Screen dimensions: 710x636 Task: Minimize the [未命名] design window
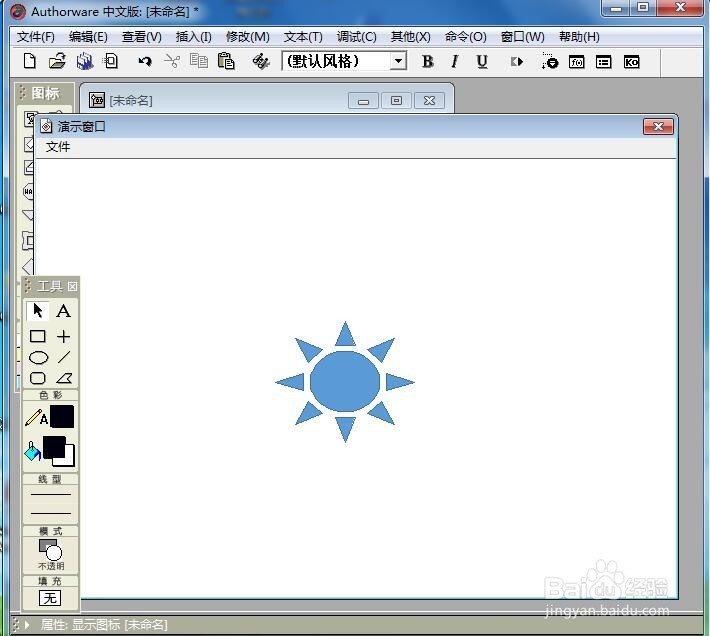pos(363,100)
